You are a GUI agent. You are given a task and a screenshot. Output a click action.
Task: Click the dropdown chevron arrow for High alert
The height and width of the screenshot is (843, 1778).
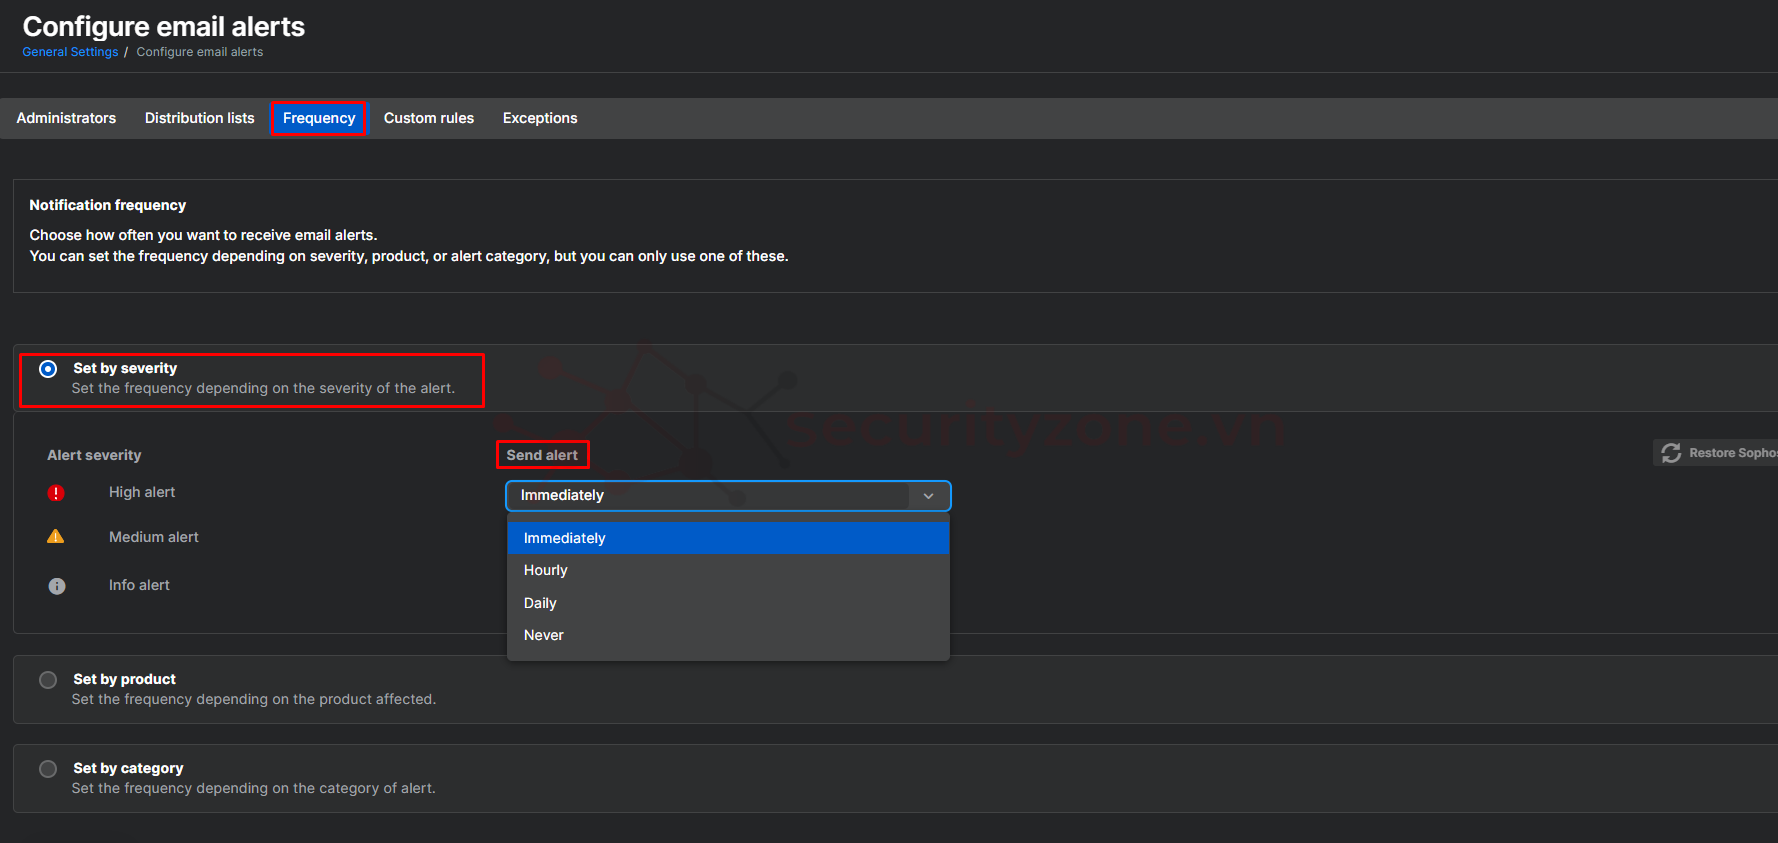tap(928, 496)
